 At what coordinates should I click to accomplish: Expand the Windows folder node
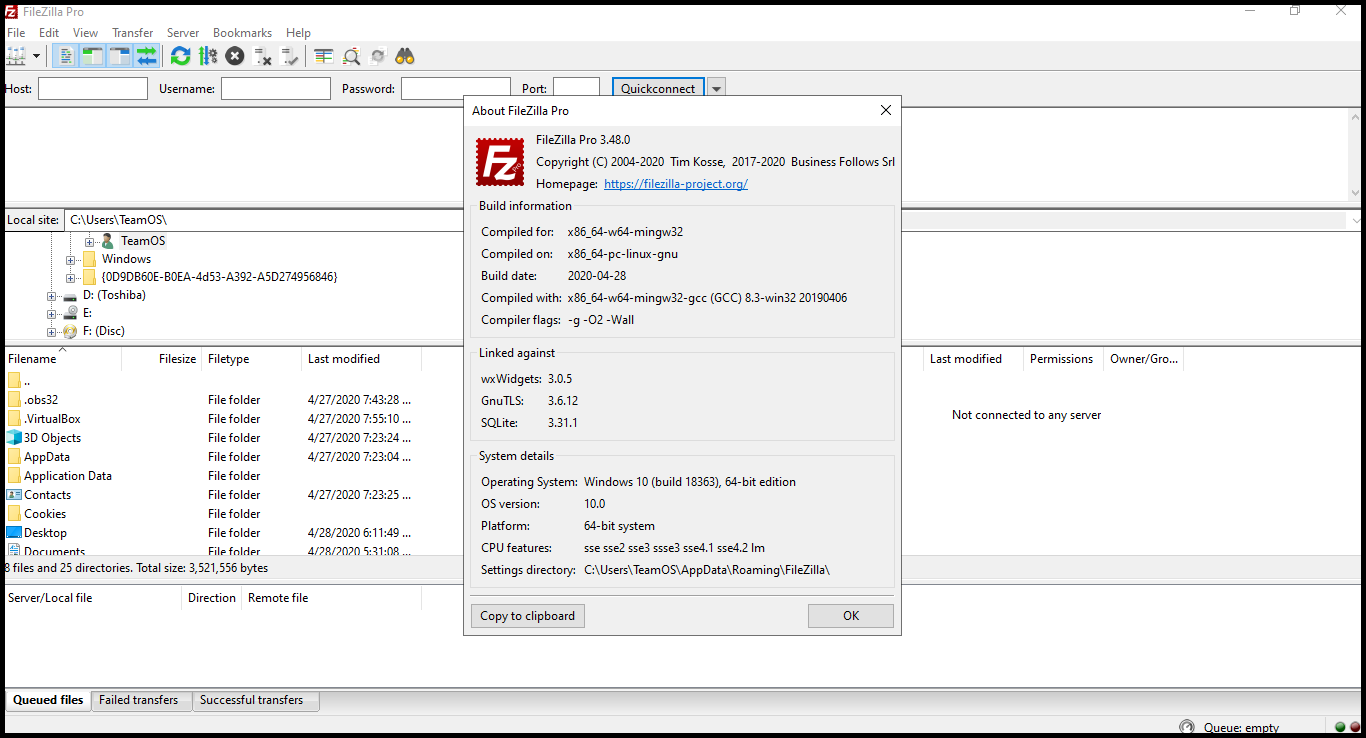(x=71, y=259)
